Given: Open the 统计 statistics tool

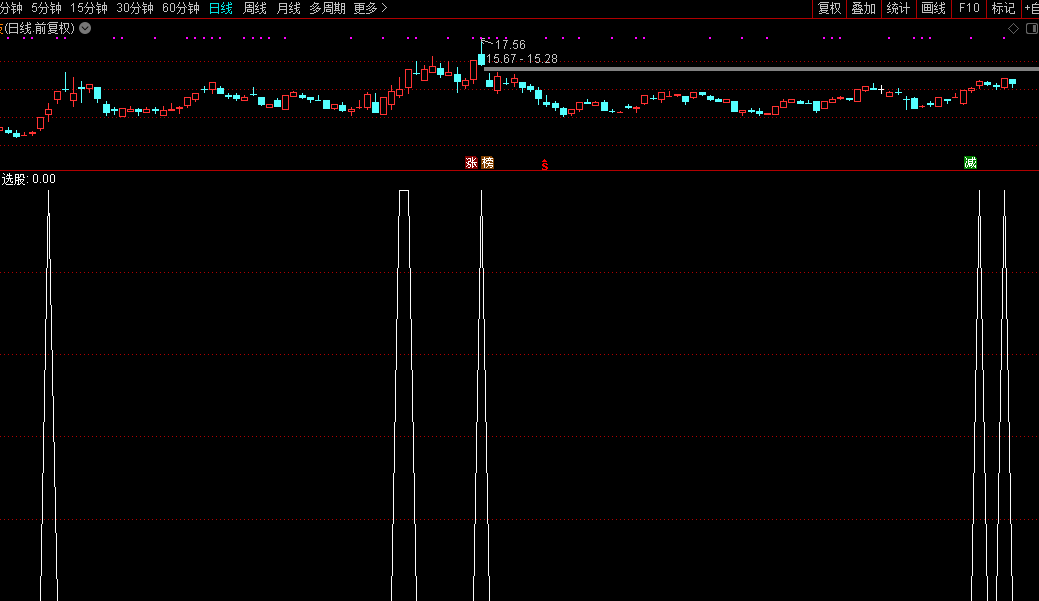Looking at the screenshot, I should click(x=898, y=8).
